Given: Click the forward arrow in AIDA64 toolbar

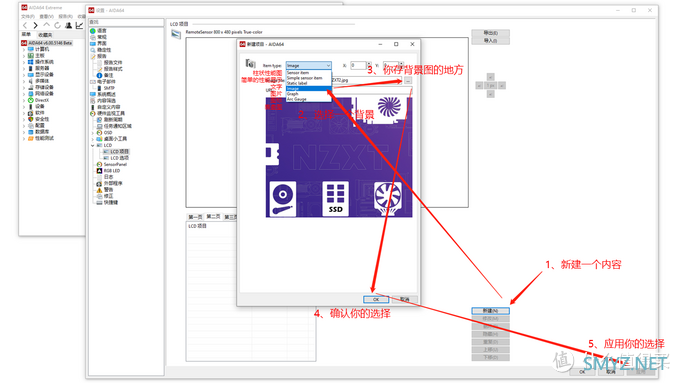Looking at the screenshot, I should (x=36, y=26).
